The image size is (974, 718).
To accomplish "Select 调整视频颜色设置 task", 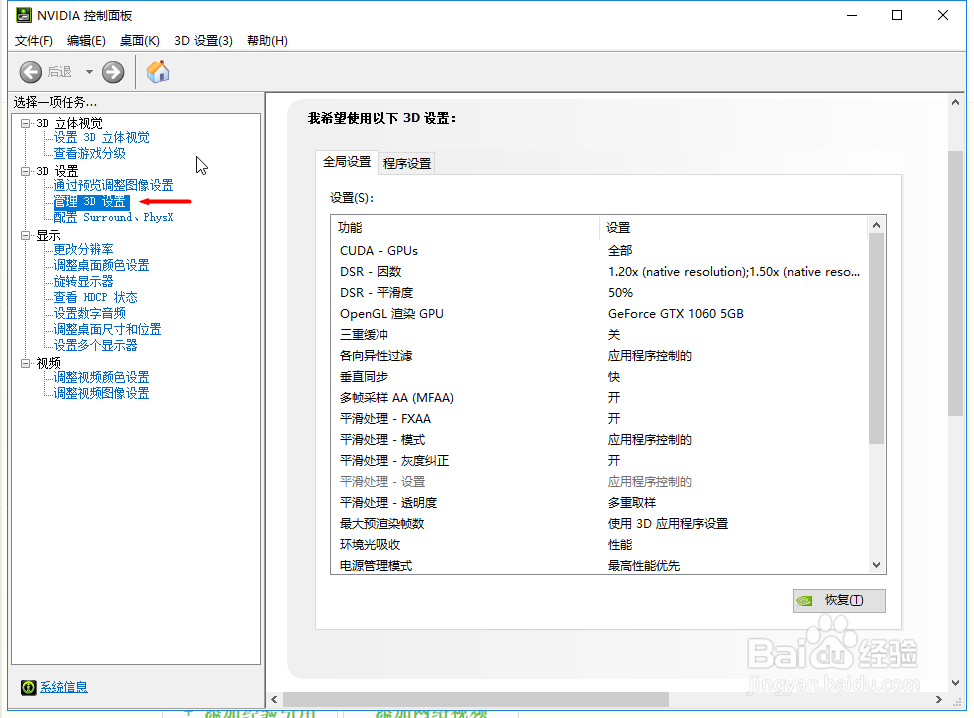I will point(101,377).
